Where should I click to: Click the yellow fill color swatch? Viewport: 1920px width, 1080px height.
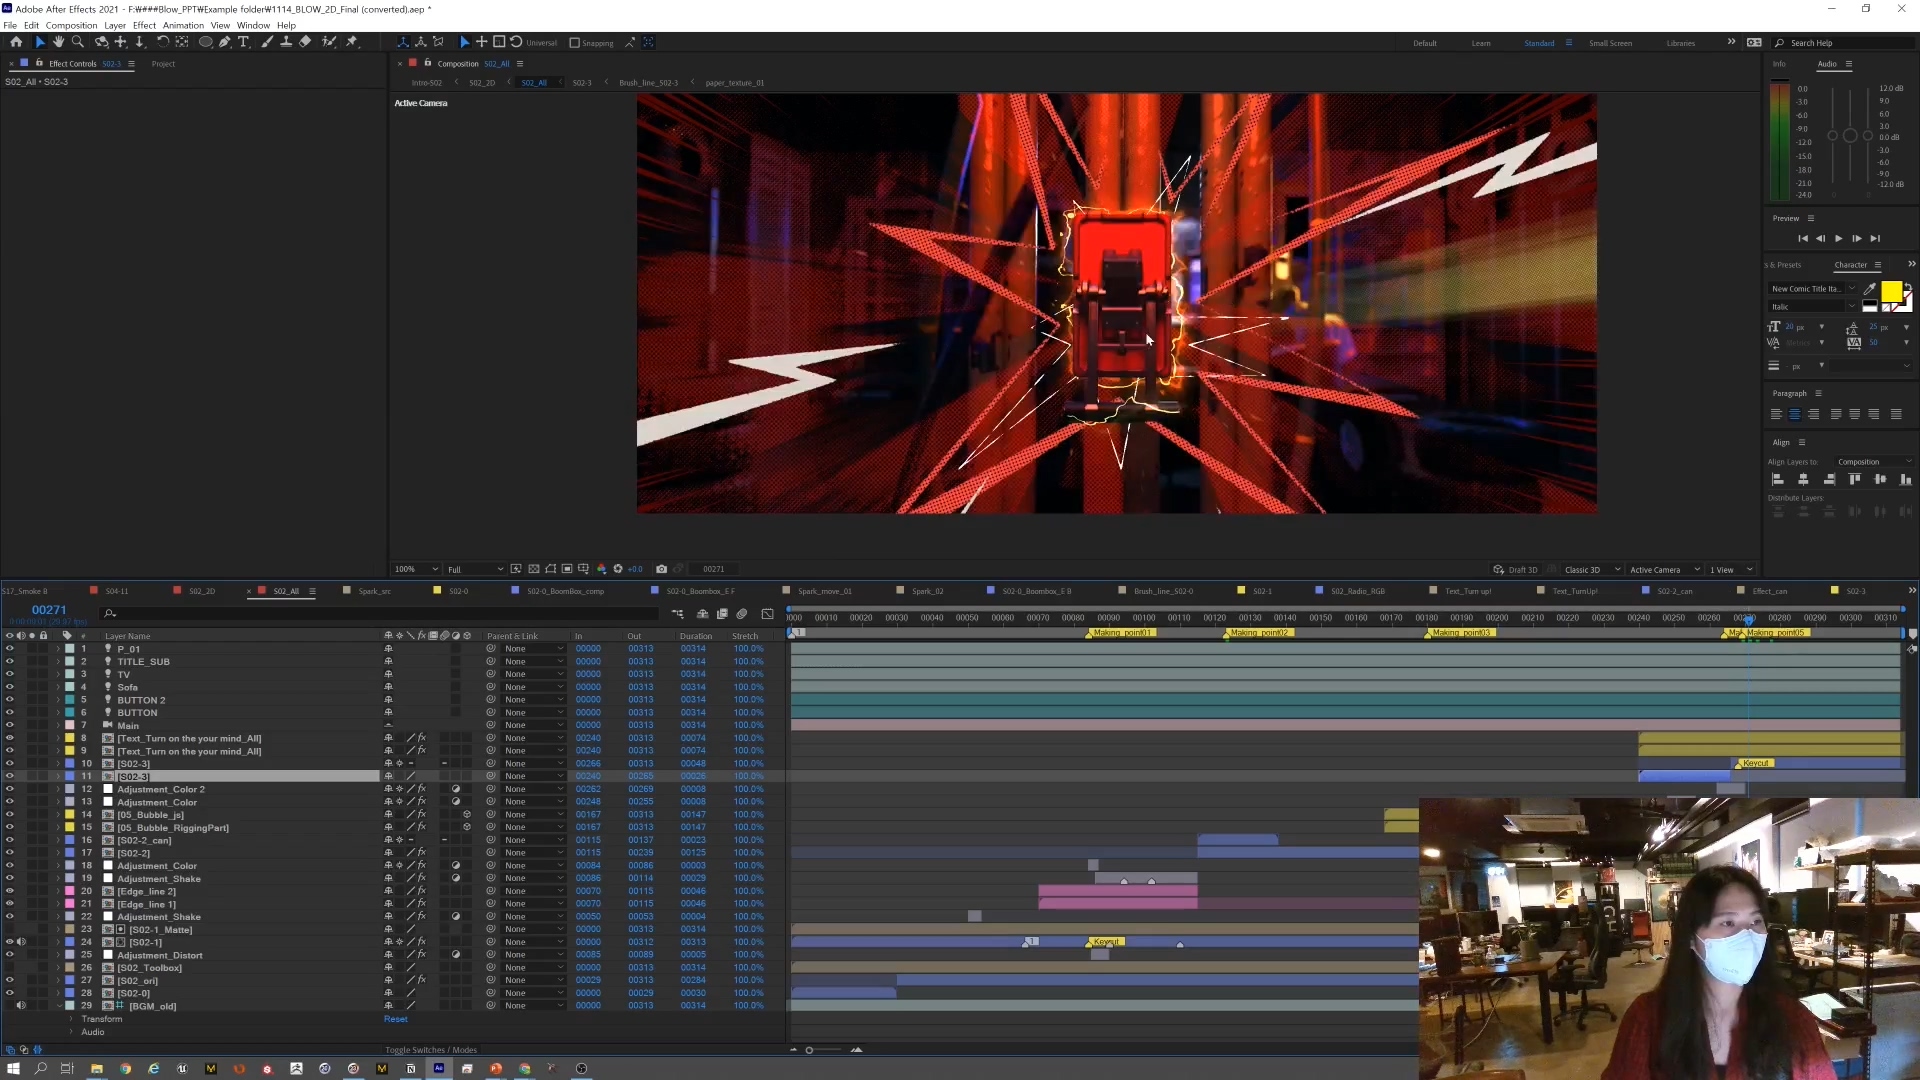point(1890,290)
